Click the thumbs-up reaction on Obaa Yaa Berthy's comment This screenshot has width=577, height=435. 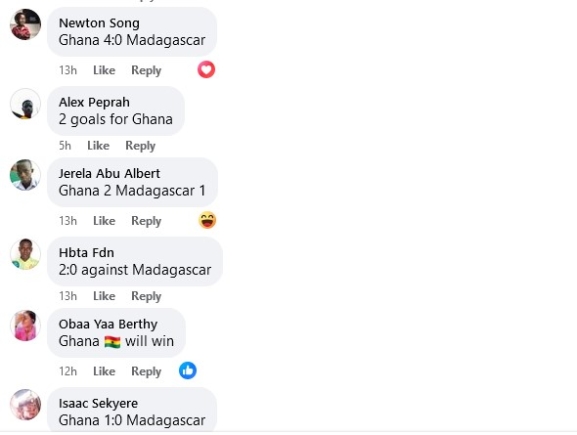pos(188,371)
